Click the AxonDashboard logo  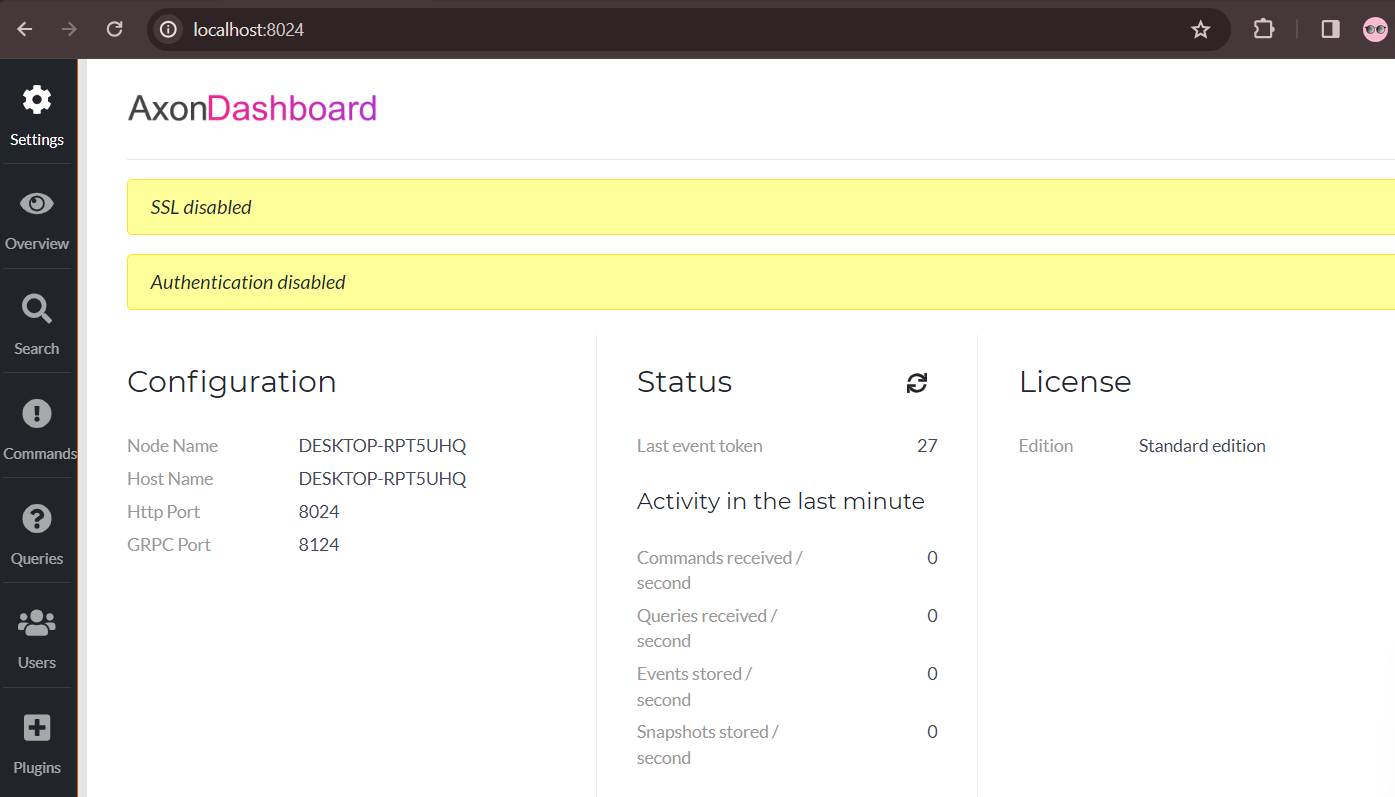click(x=252, y=107)
